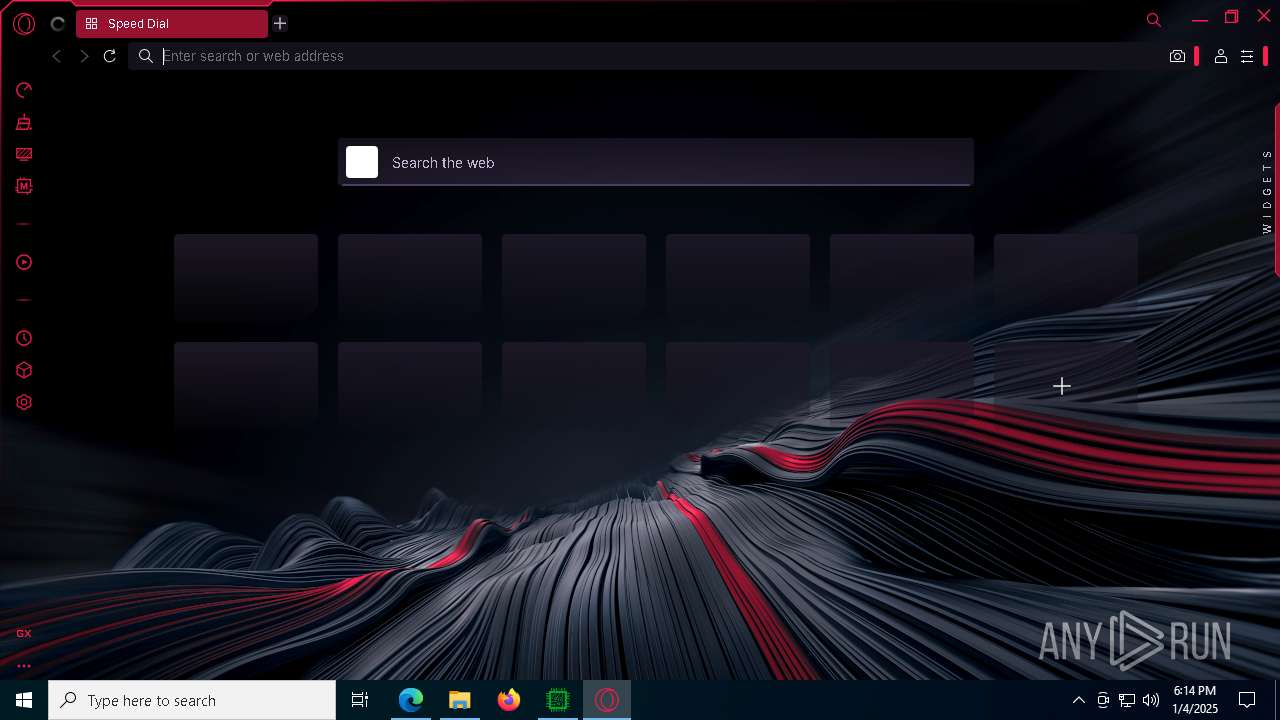Open the Settings gear in sidebar
1280x720 pixels.
pyautogui.click(x=24, y=402)
